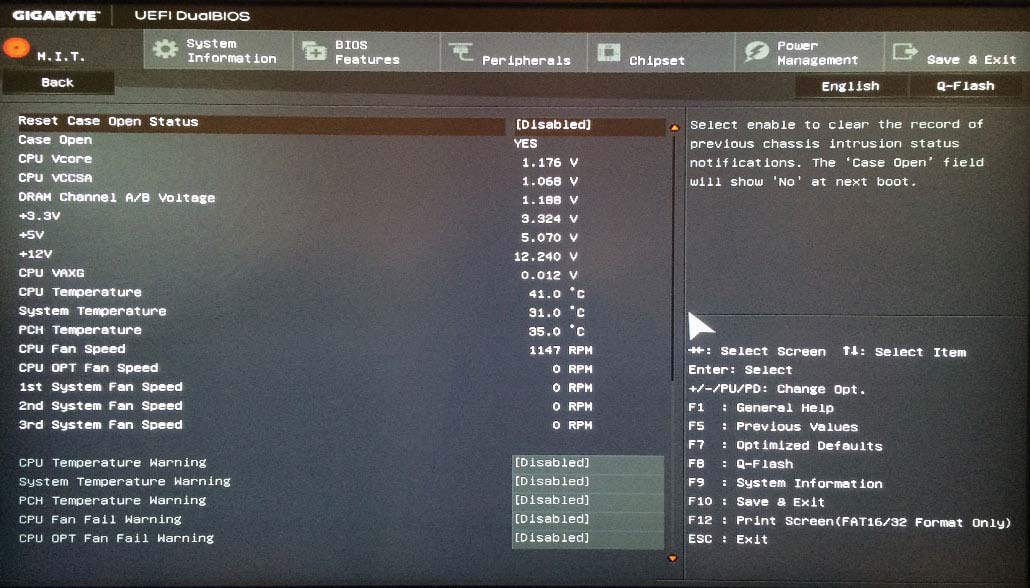Click the scroll up arrow of the list
The width and height of the screenshot is (1030, 588).
tap(674, 127)
